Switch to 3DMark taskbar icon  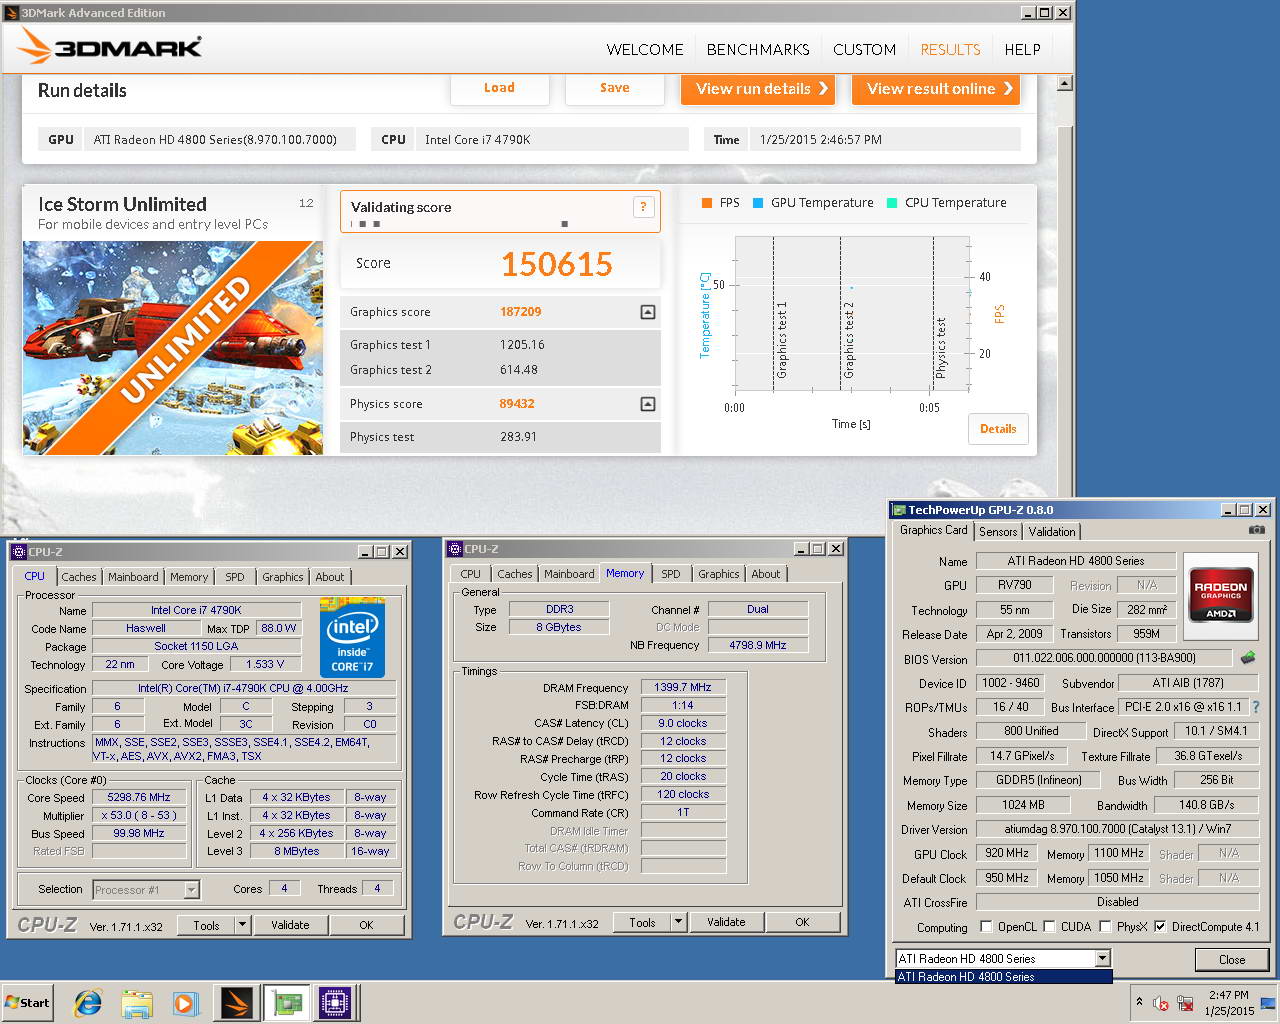click(237, 1003)
